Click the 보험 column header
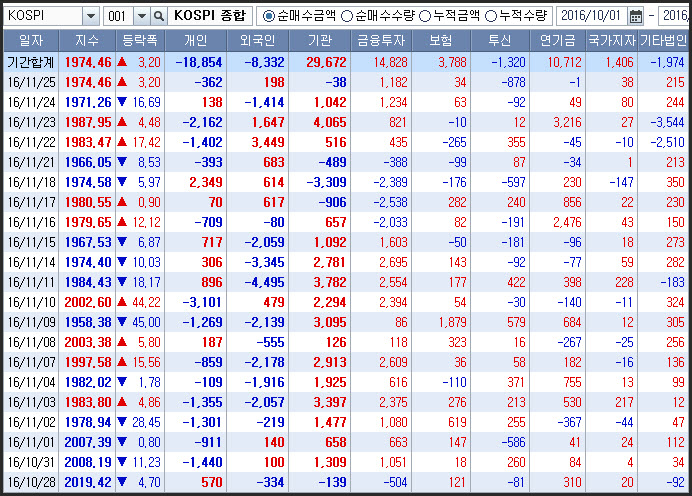The height and width of the screenshot is (496, 692). [x=441, y=41]
